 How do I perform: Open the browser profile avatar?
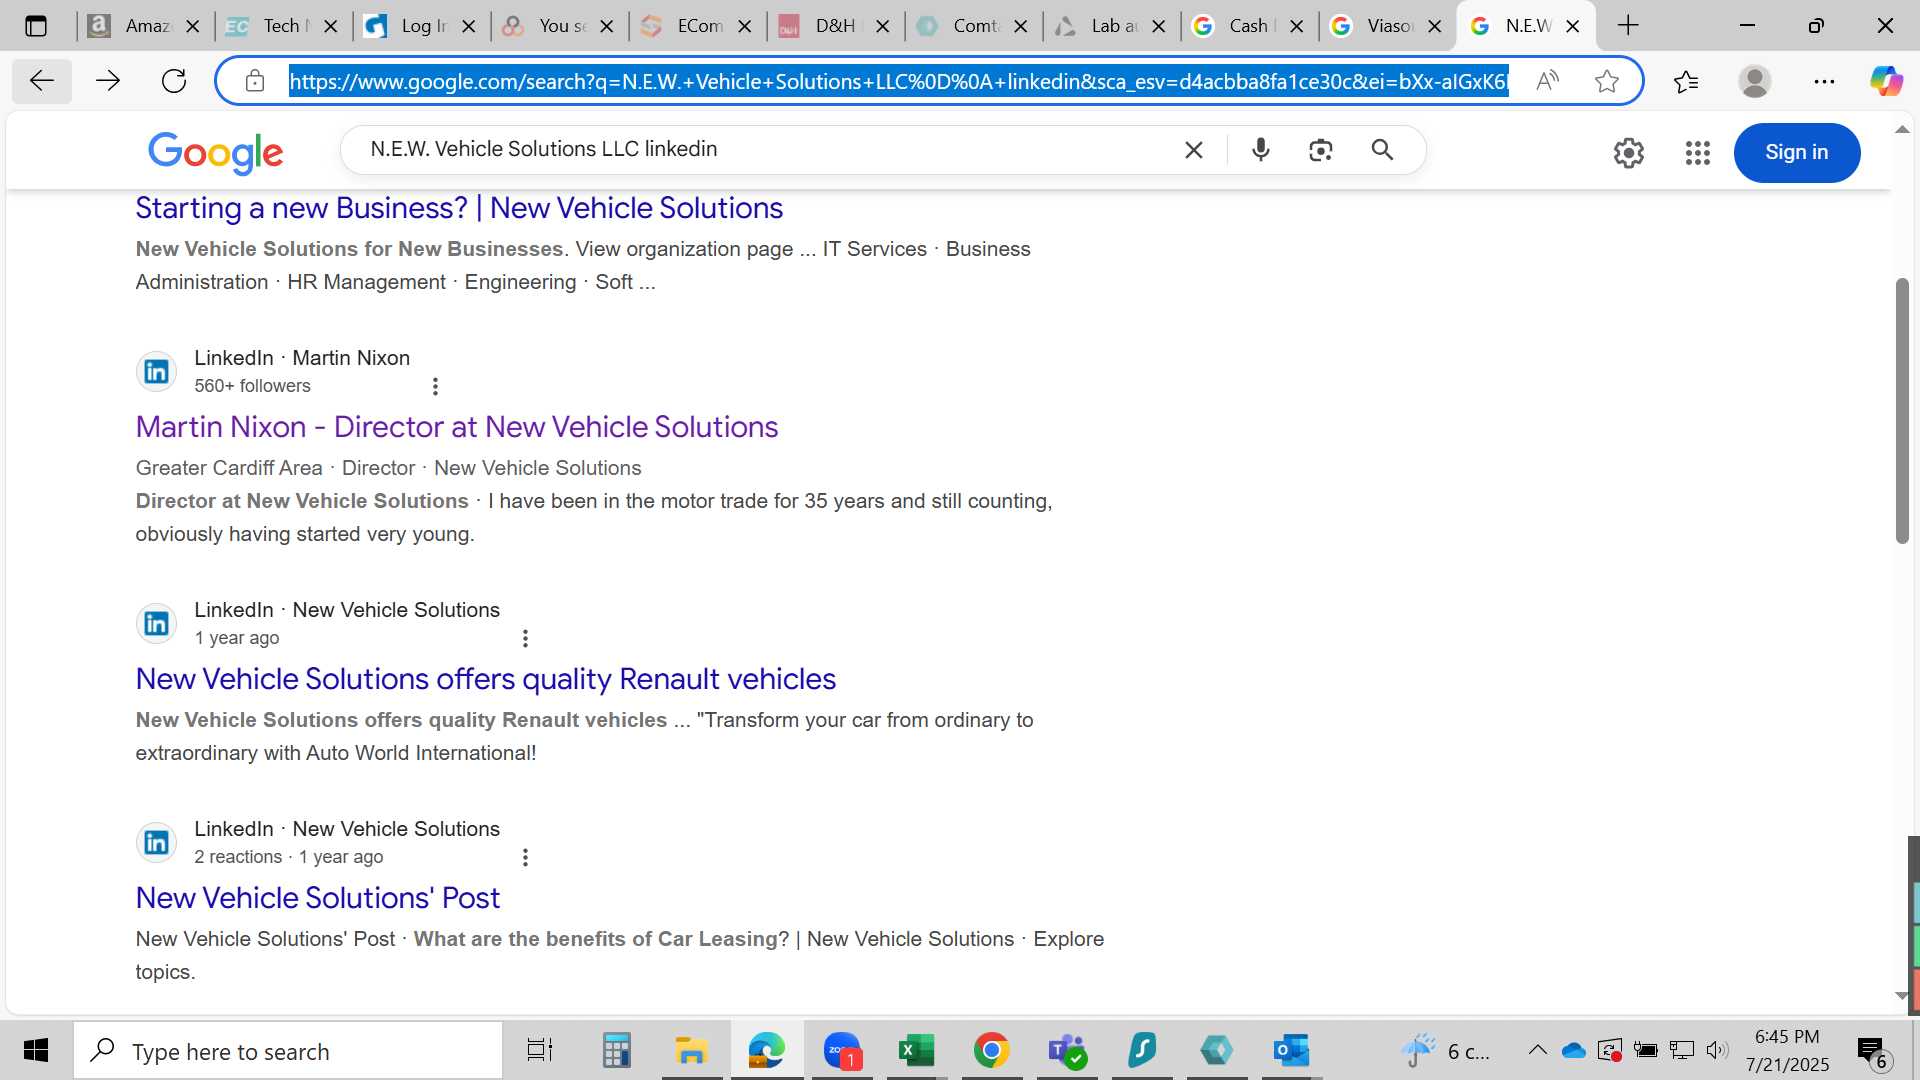tap(1755, 81)
